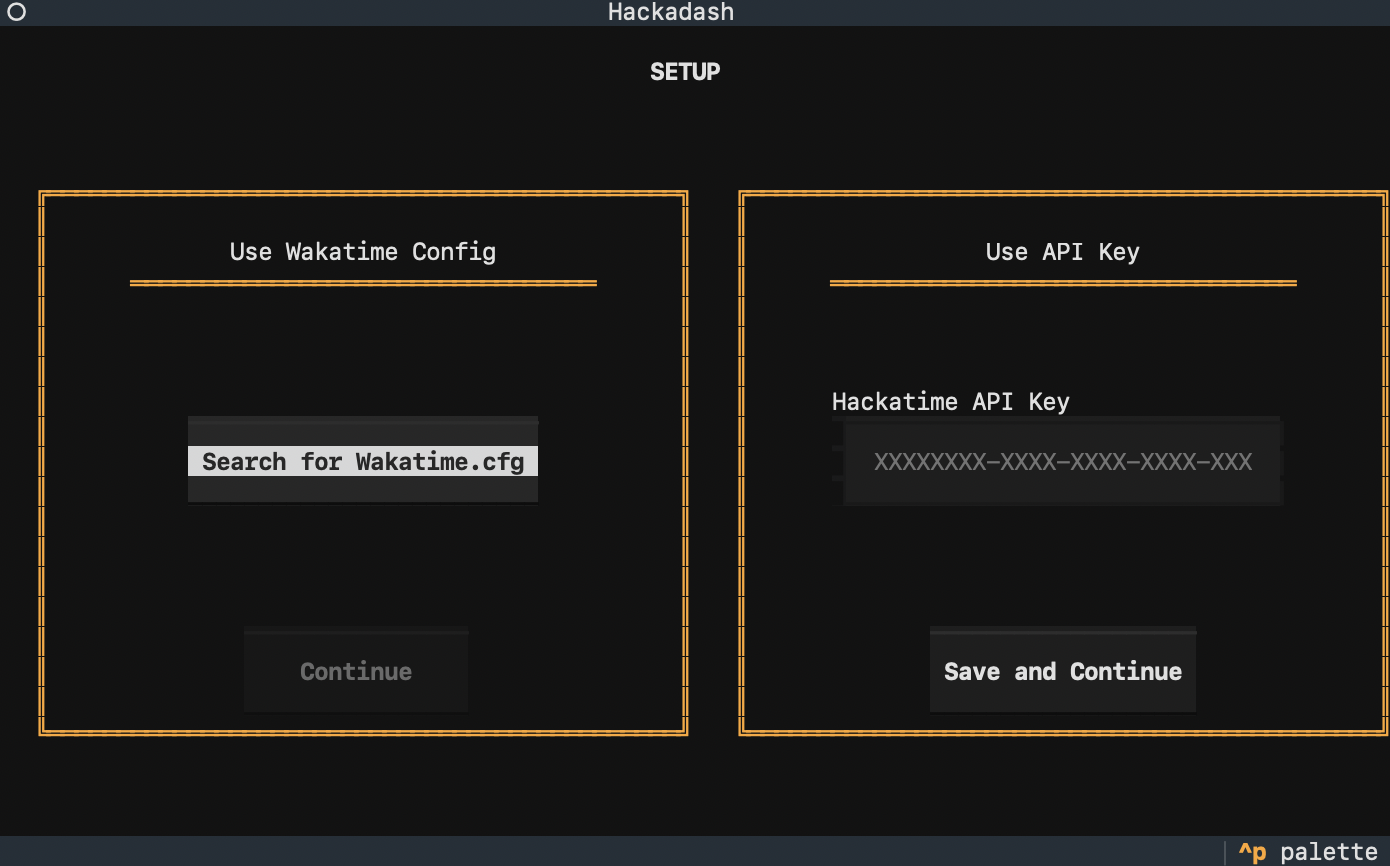Focus the Hackatime API Key input field
1390x866 pixels.
click(1058, 462)
